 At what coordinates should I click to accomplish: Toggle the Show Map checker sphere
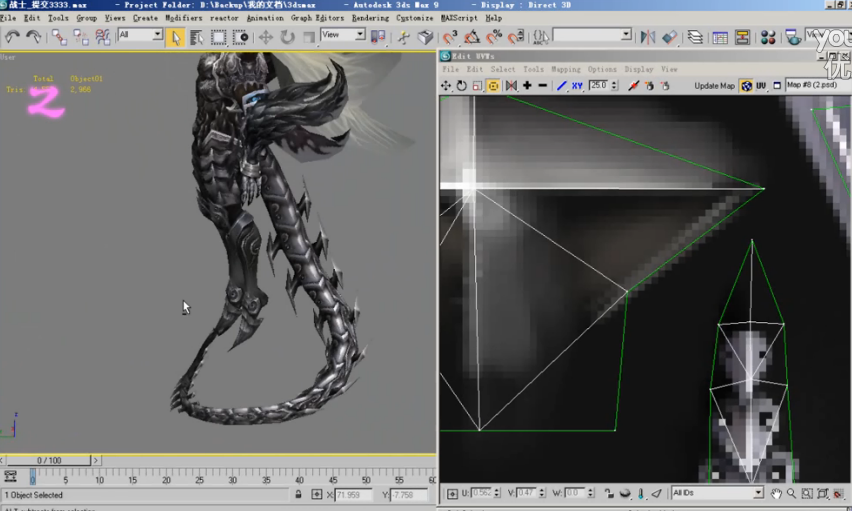point(747,86)
